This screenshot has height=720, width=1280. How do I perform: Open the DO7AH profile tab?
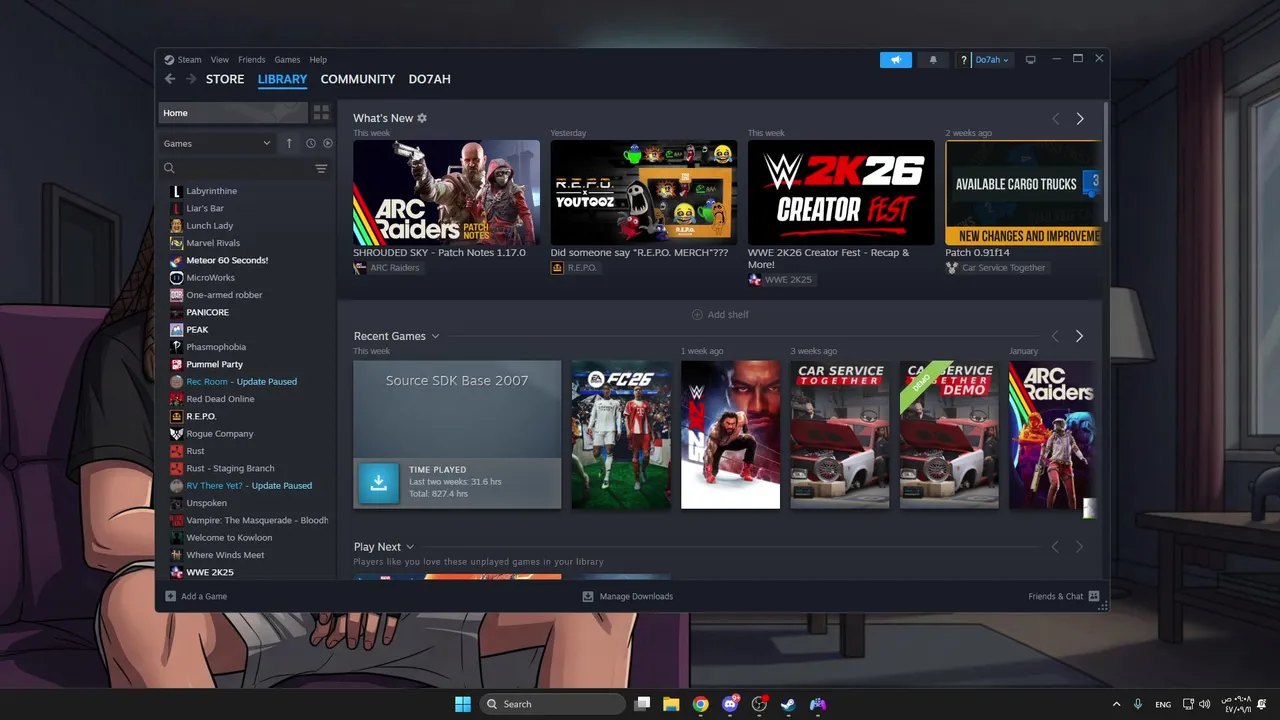[x=429, y=79]
